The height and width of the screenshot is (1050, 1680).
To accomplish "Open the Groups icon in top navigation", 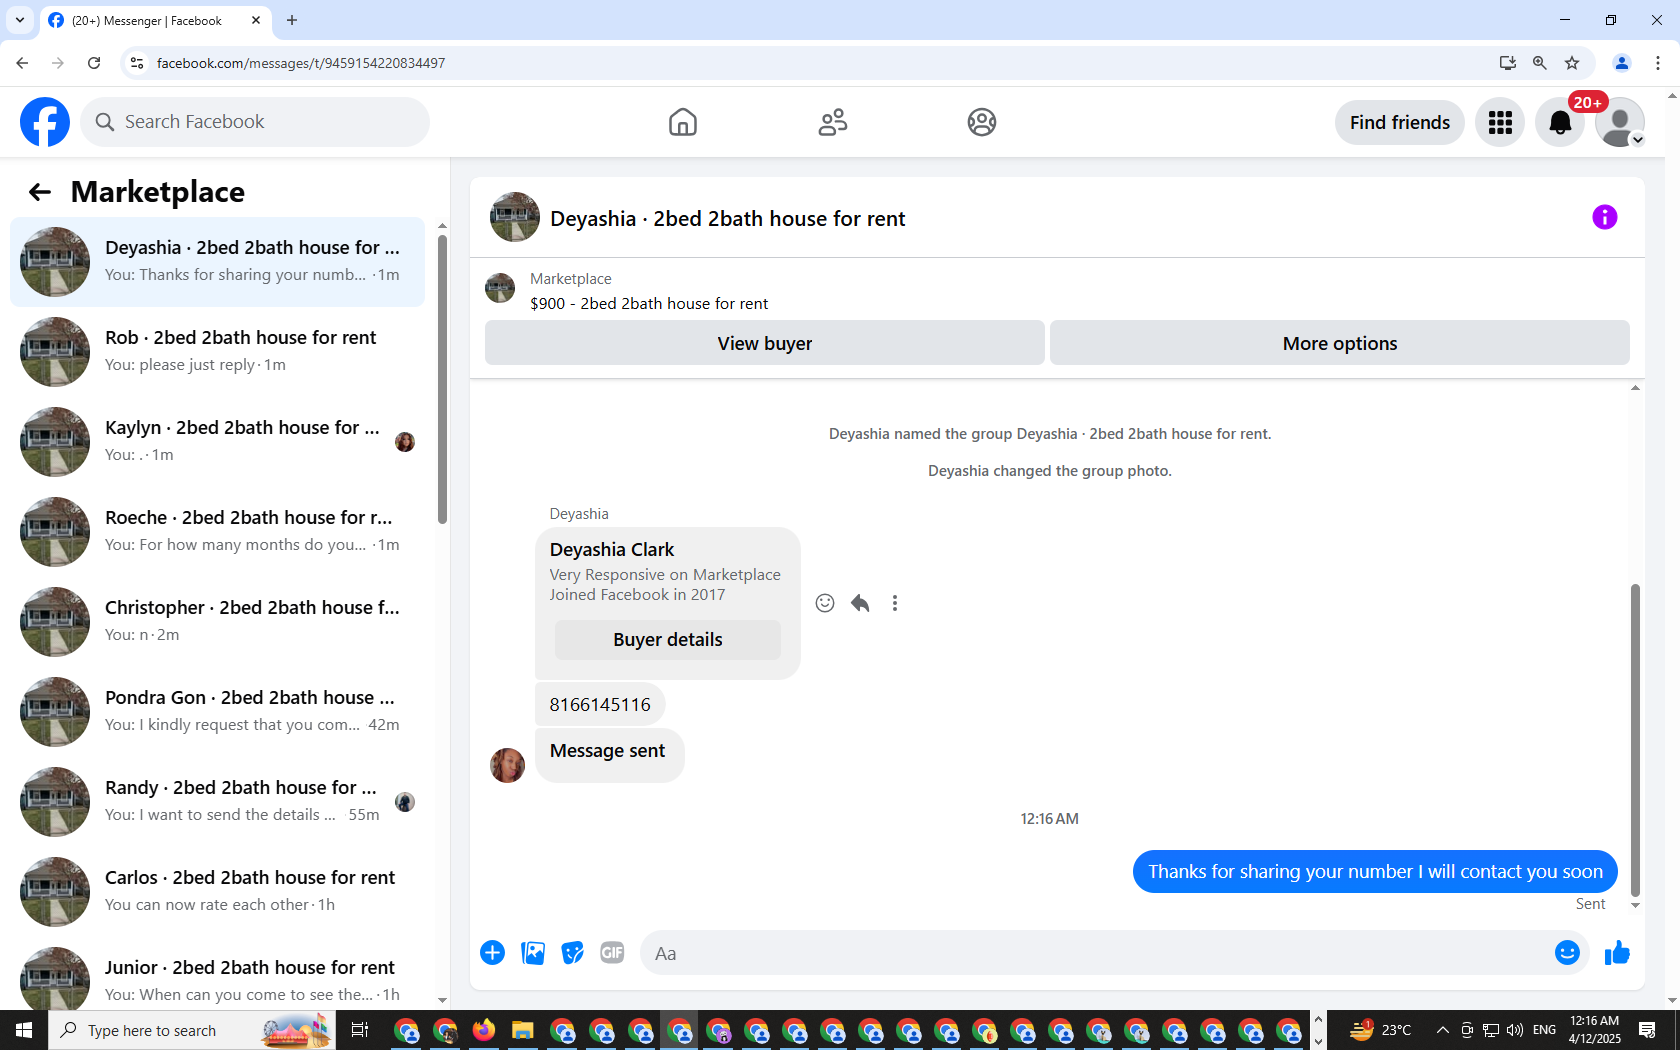I will 982,122.
